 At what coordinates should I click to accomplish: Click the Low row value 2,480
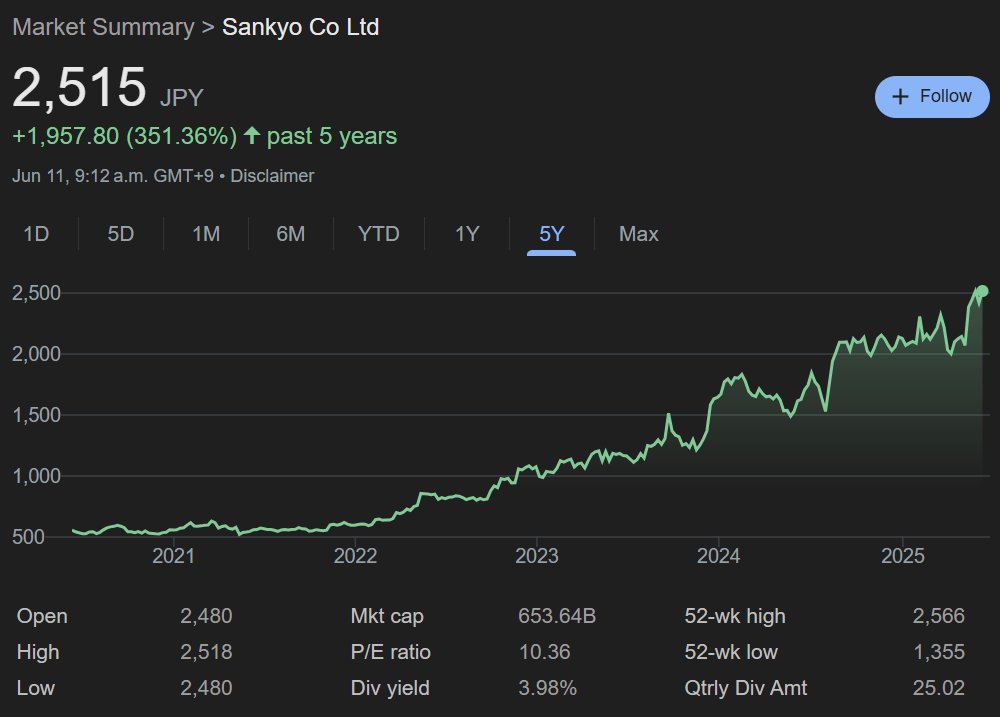coord(206,688)
